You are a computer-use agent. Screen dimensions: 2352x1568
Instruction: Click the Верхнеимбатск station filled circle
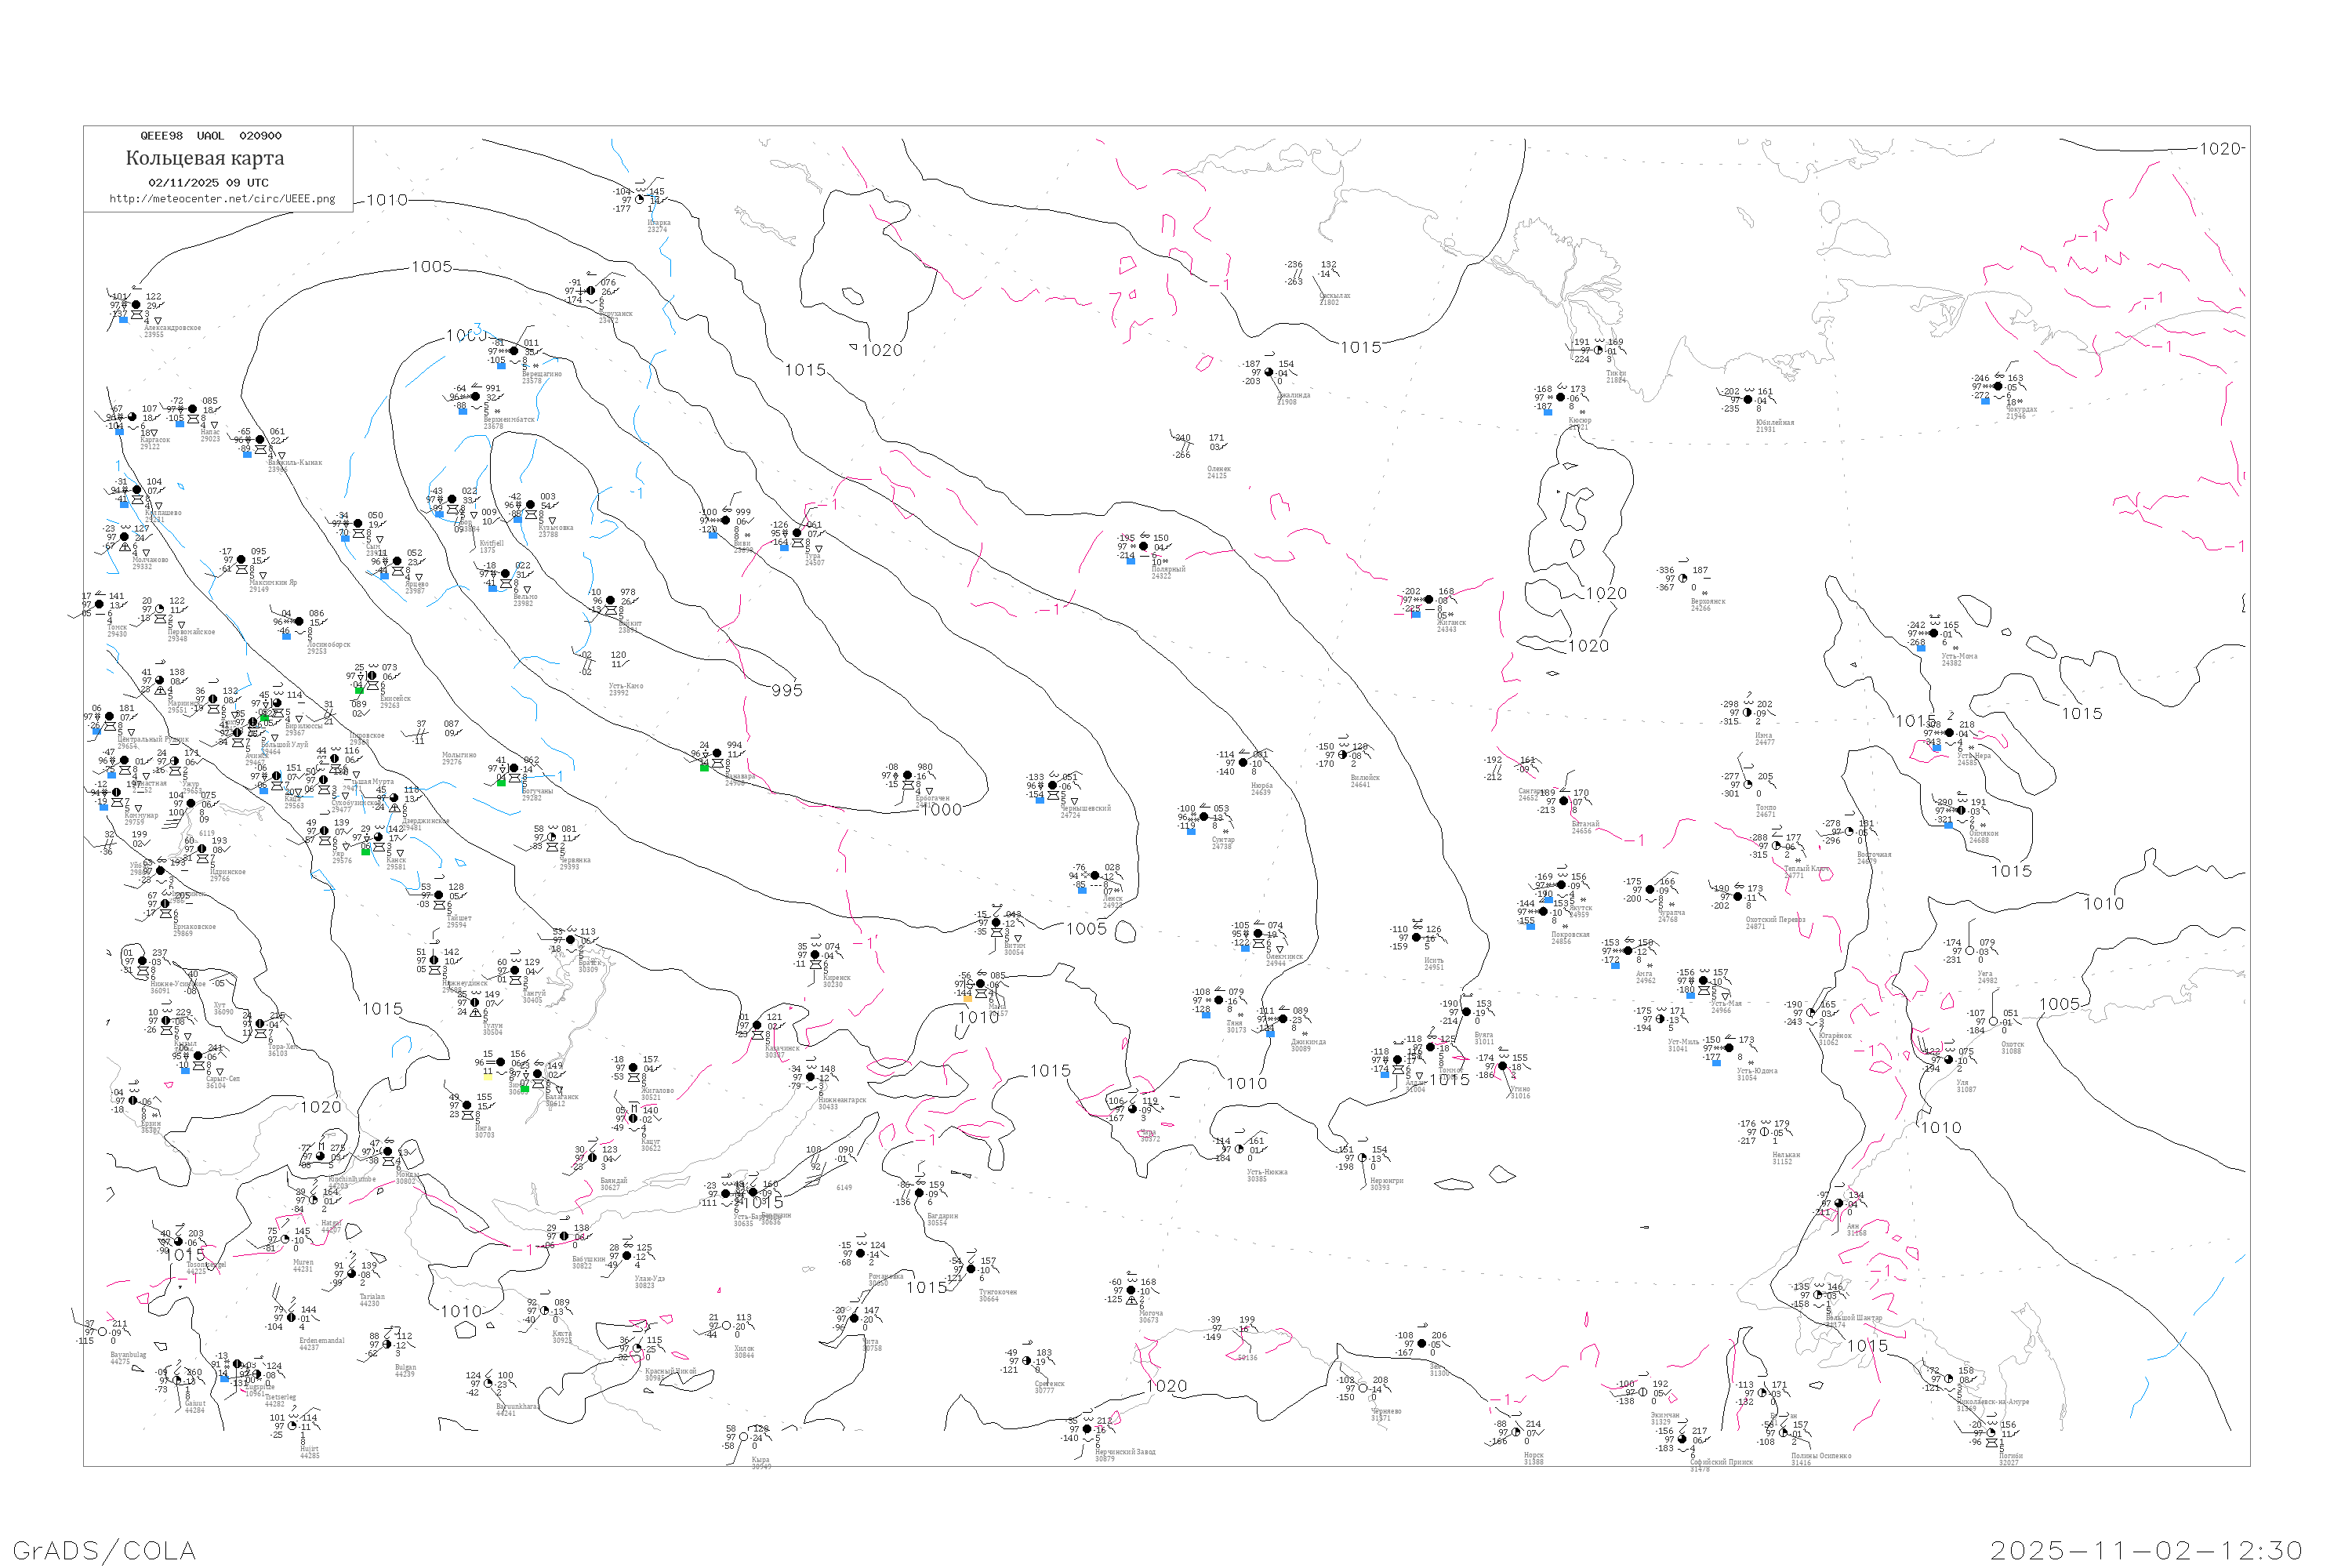(475, 396)
